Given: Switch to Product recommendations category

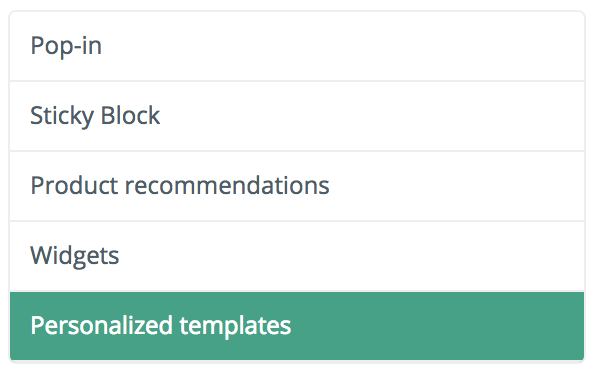Looking at the screenshot, I should [297, 186].
